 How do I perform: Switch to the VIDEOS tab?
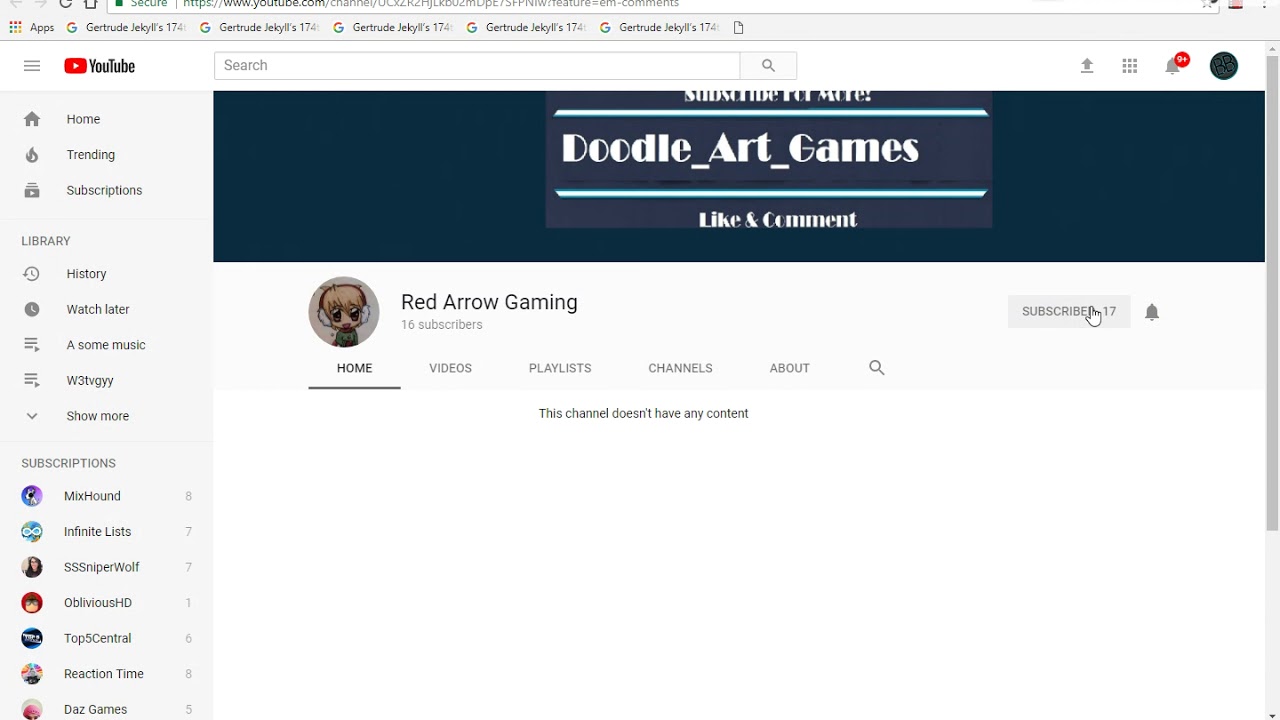tap(450, 368)
